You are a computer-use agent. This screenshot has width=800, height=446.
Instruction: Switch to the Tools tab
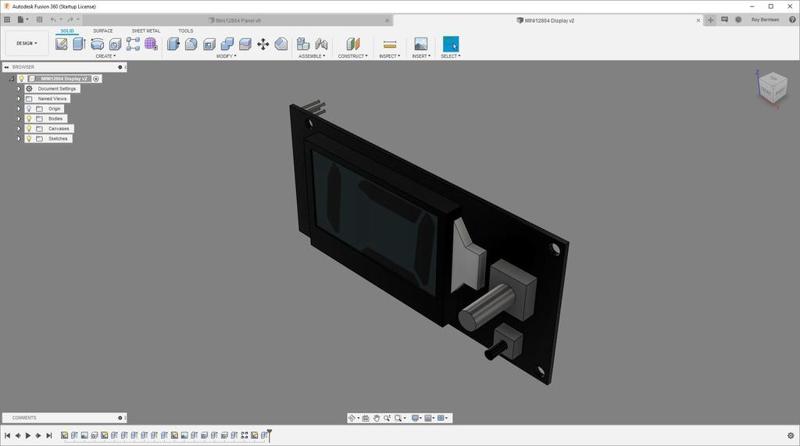(186, 31)
